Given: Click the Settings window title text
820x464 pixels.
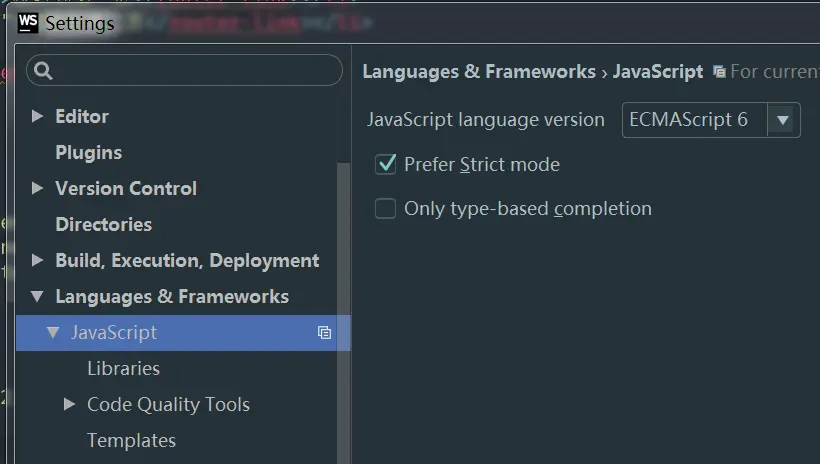Looking at the screenshot, I should (79, 24).
